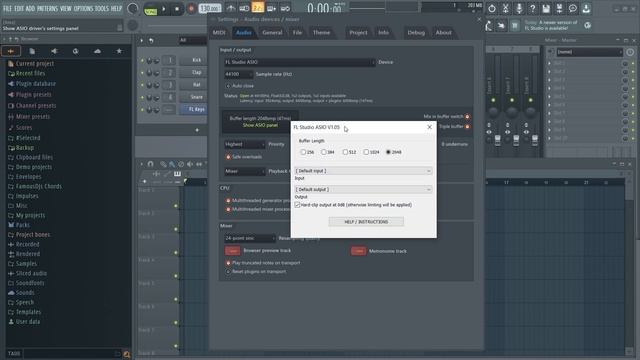Click the metronome icon in top toolbar
Image resolution: width=640 pixels, height=360 pixels.
click(231, 8)
